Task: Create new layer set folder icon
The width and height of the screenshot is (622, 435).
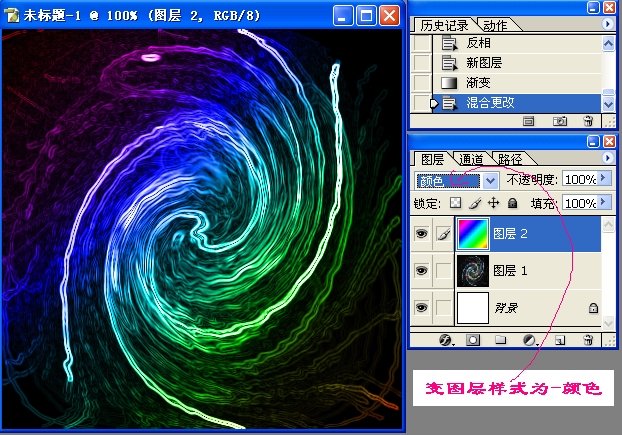Action: tap(501, 340)
